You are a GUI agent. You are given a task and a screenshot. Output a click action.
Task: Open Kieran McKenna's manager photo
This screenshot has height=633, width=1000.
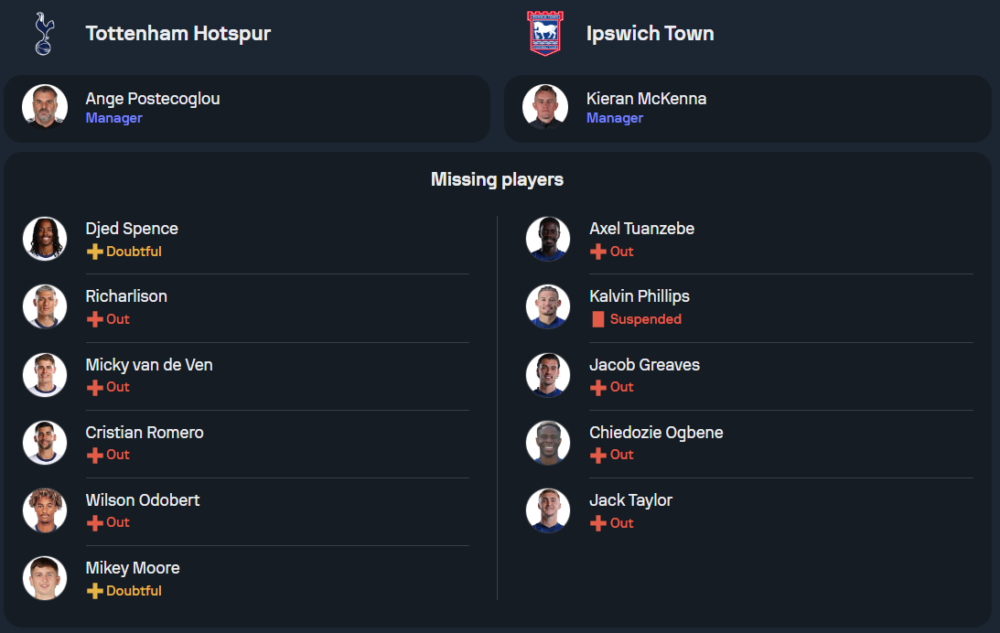[546, 107]
